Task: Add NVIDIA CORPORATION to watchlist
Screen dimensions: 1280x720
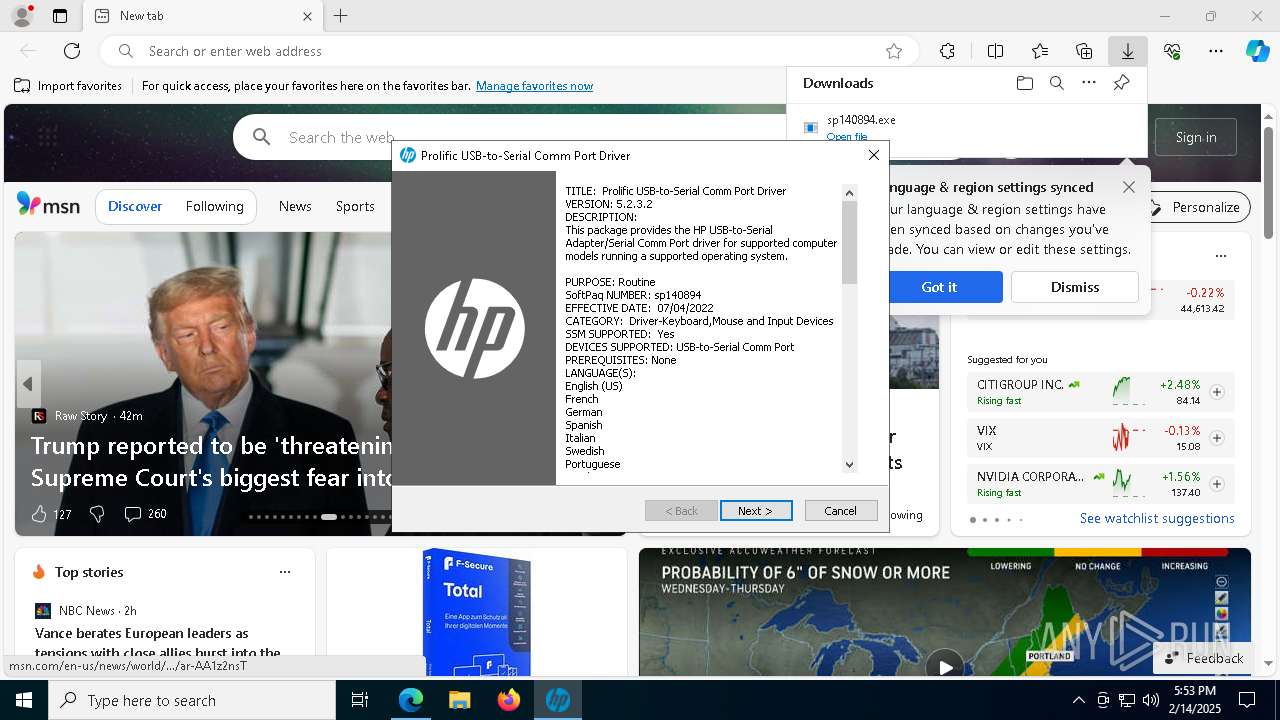Action: click(x=1217, y=484)
